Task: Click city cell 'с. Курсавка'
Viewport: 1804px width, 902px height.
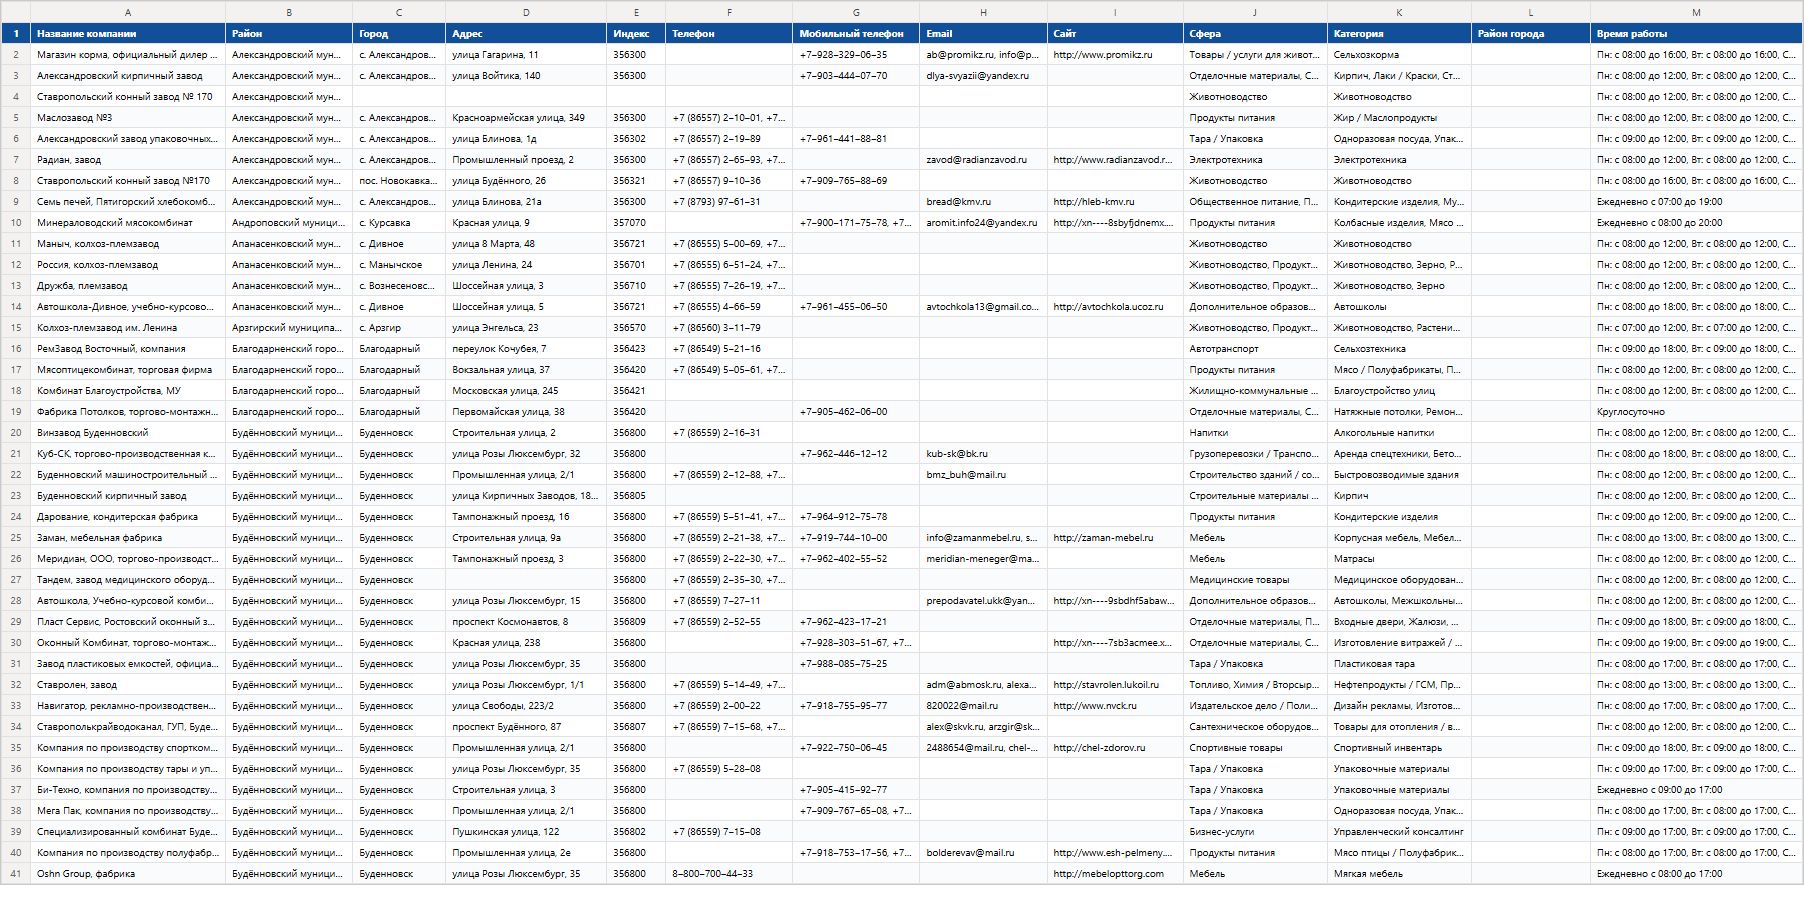Action: tap(399, 222)
